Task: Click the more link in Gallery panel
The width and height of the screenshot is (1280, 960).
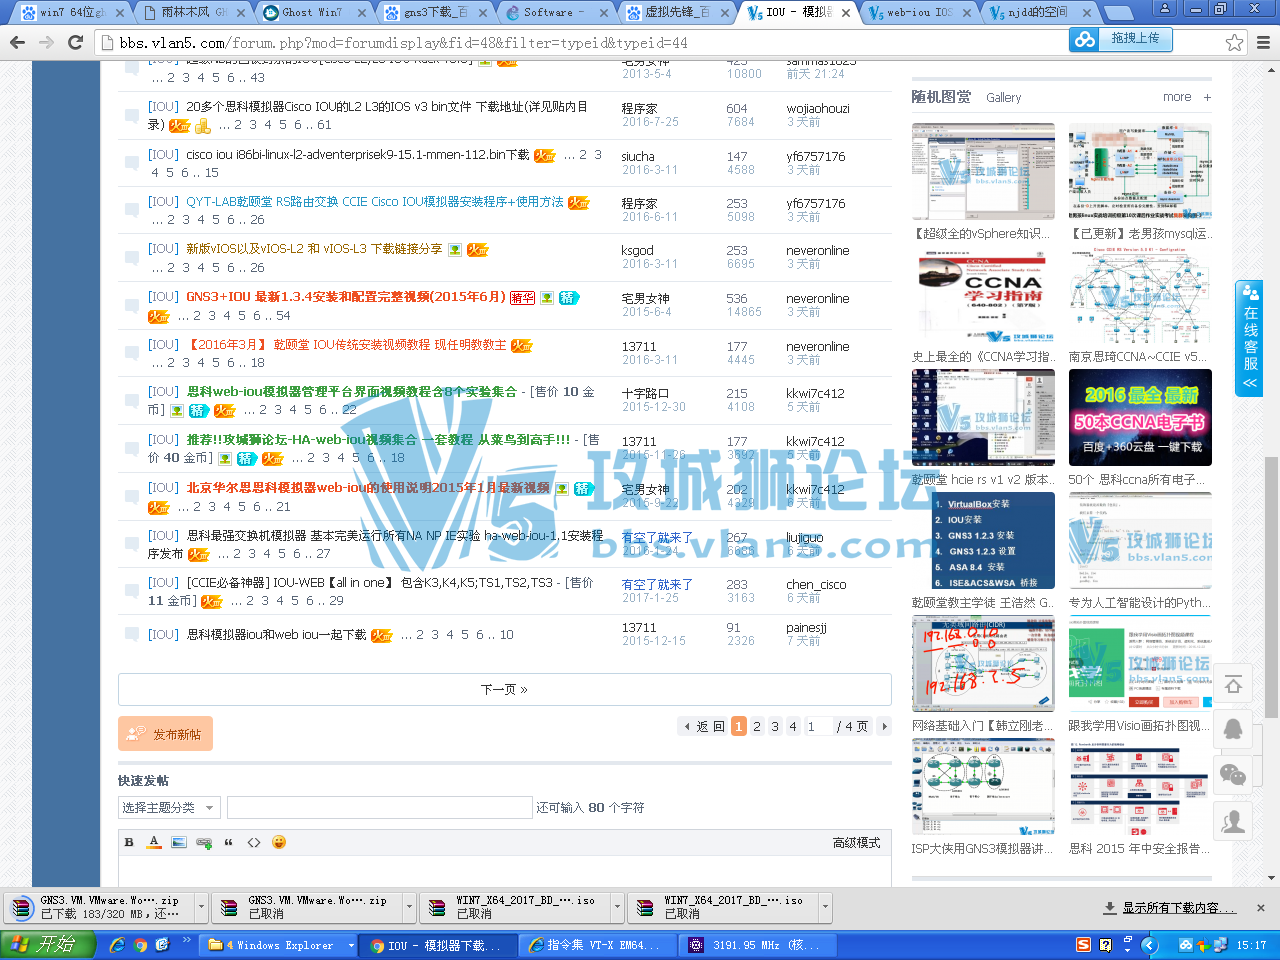Action: (1177, 97)
